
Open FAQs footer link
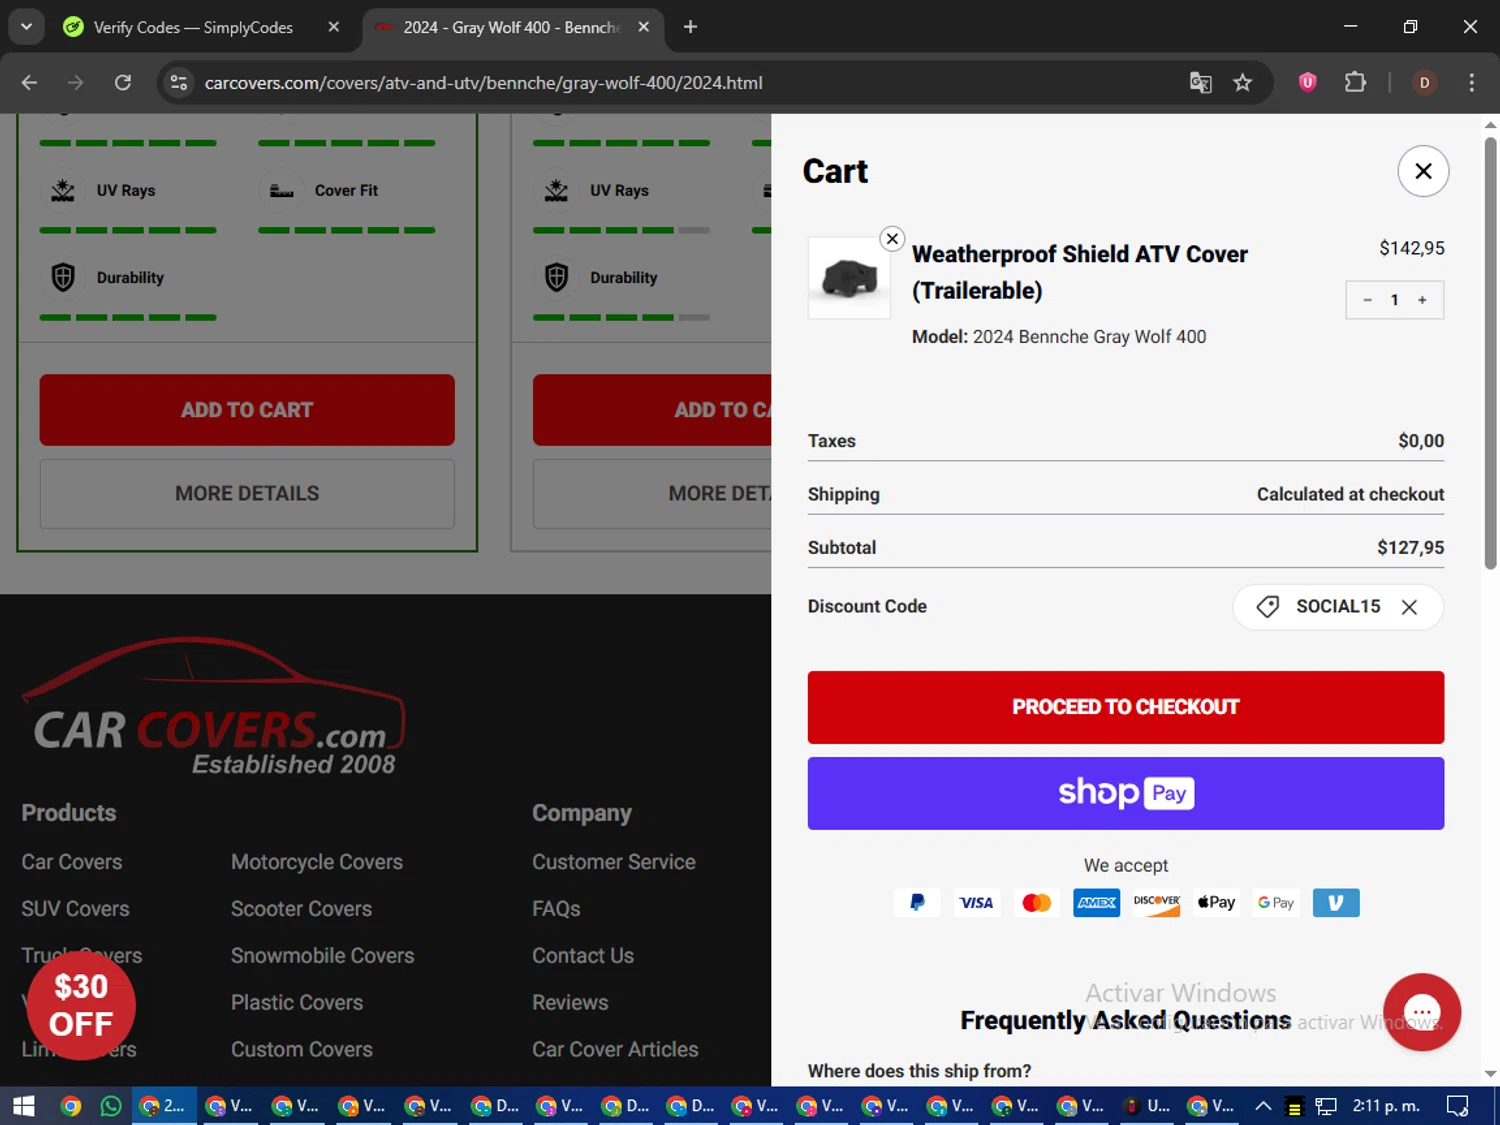tap(556, 909)
